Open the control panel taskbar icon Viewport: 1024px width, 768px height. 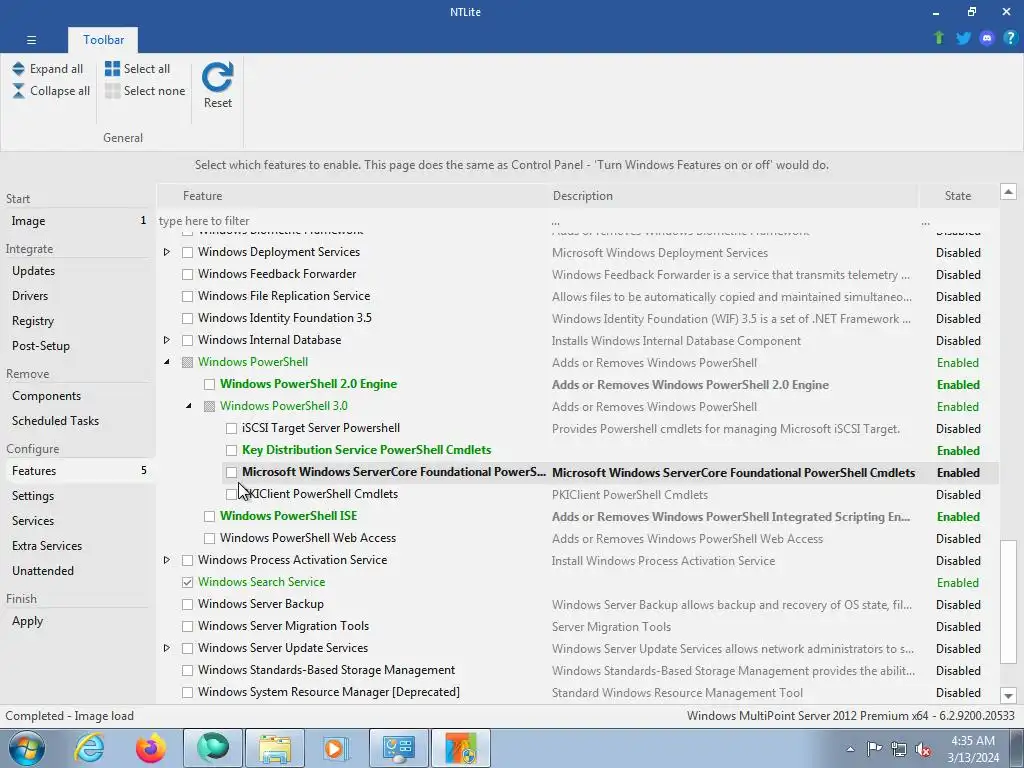[399, 748]
